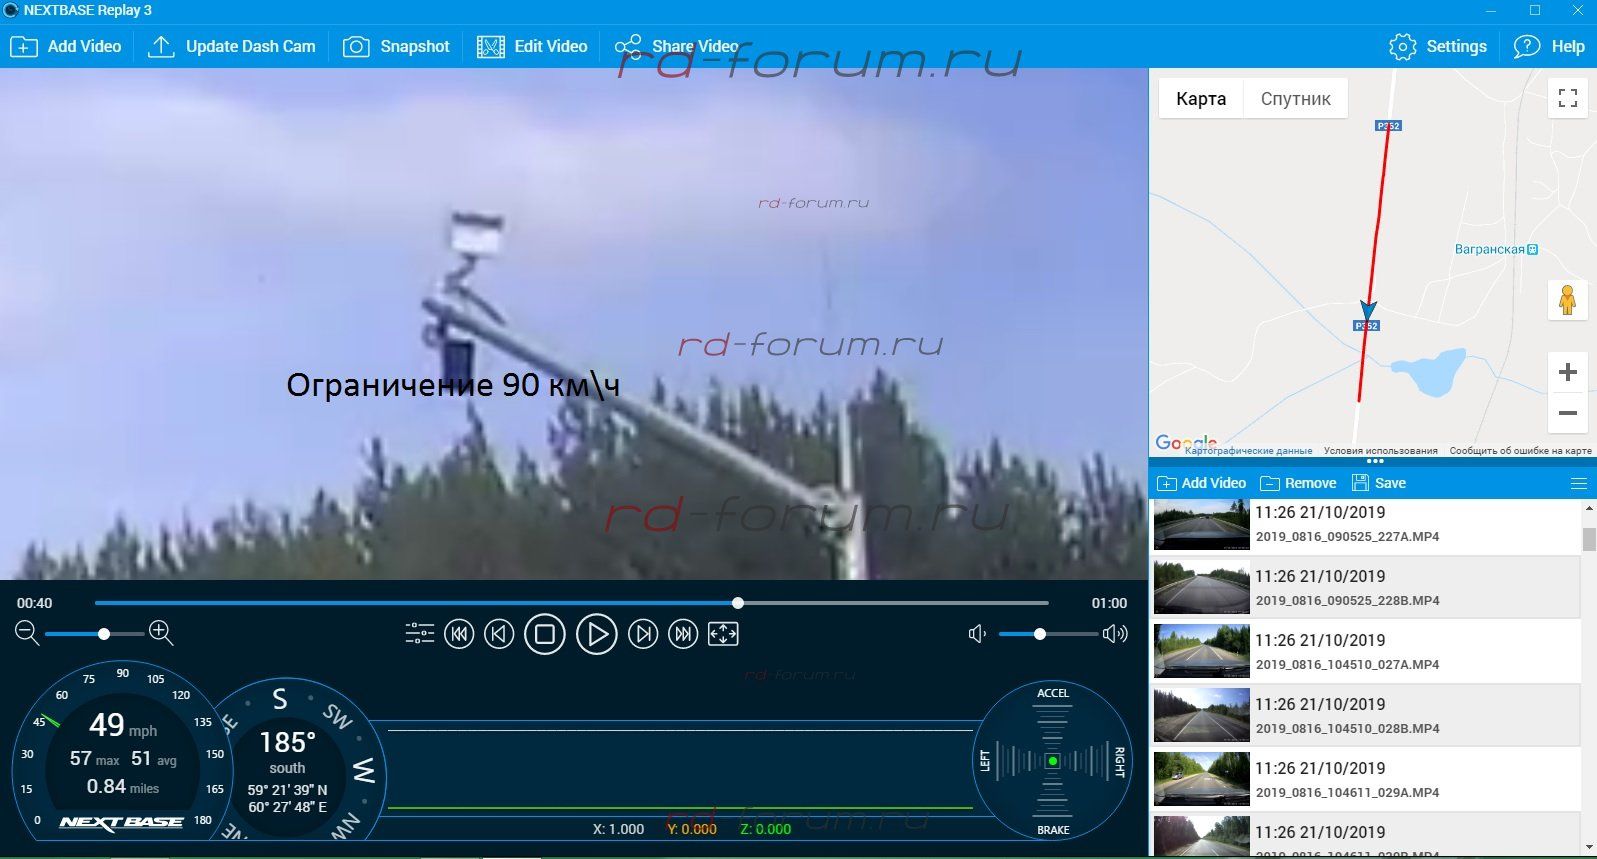Open Settings from the top toolbar
Viewport: 1597px width, 859px height.
click(x=1437, y=46)
